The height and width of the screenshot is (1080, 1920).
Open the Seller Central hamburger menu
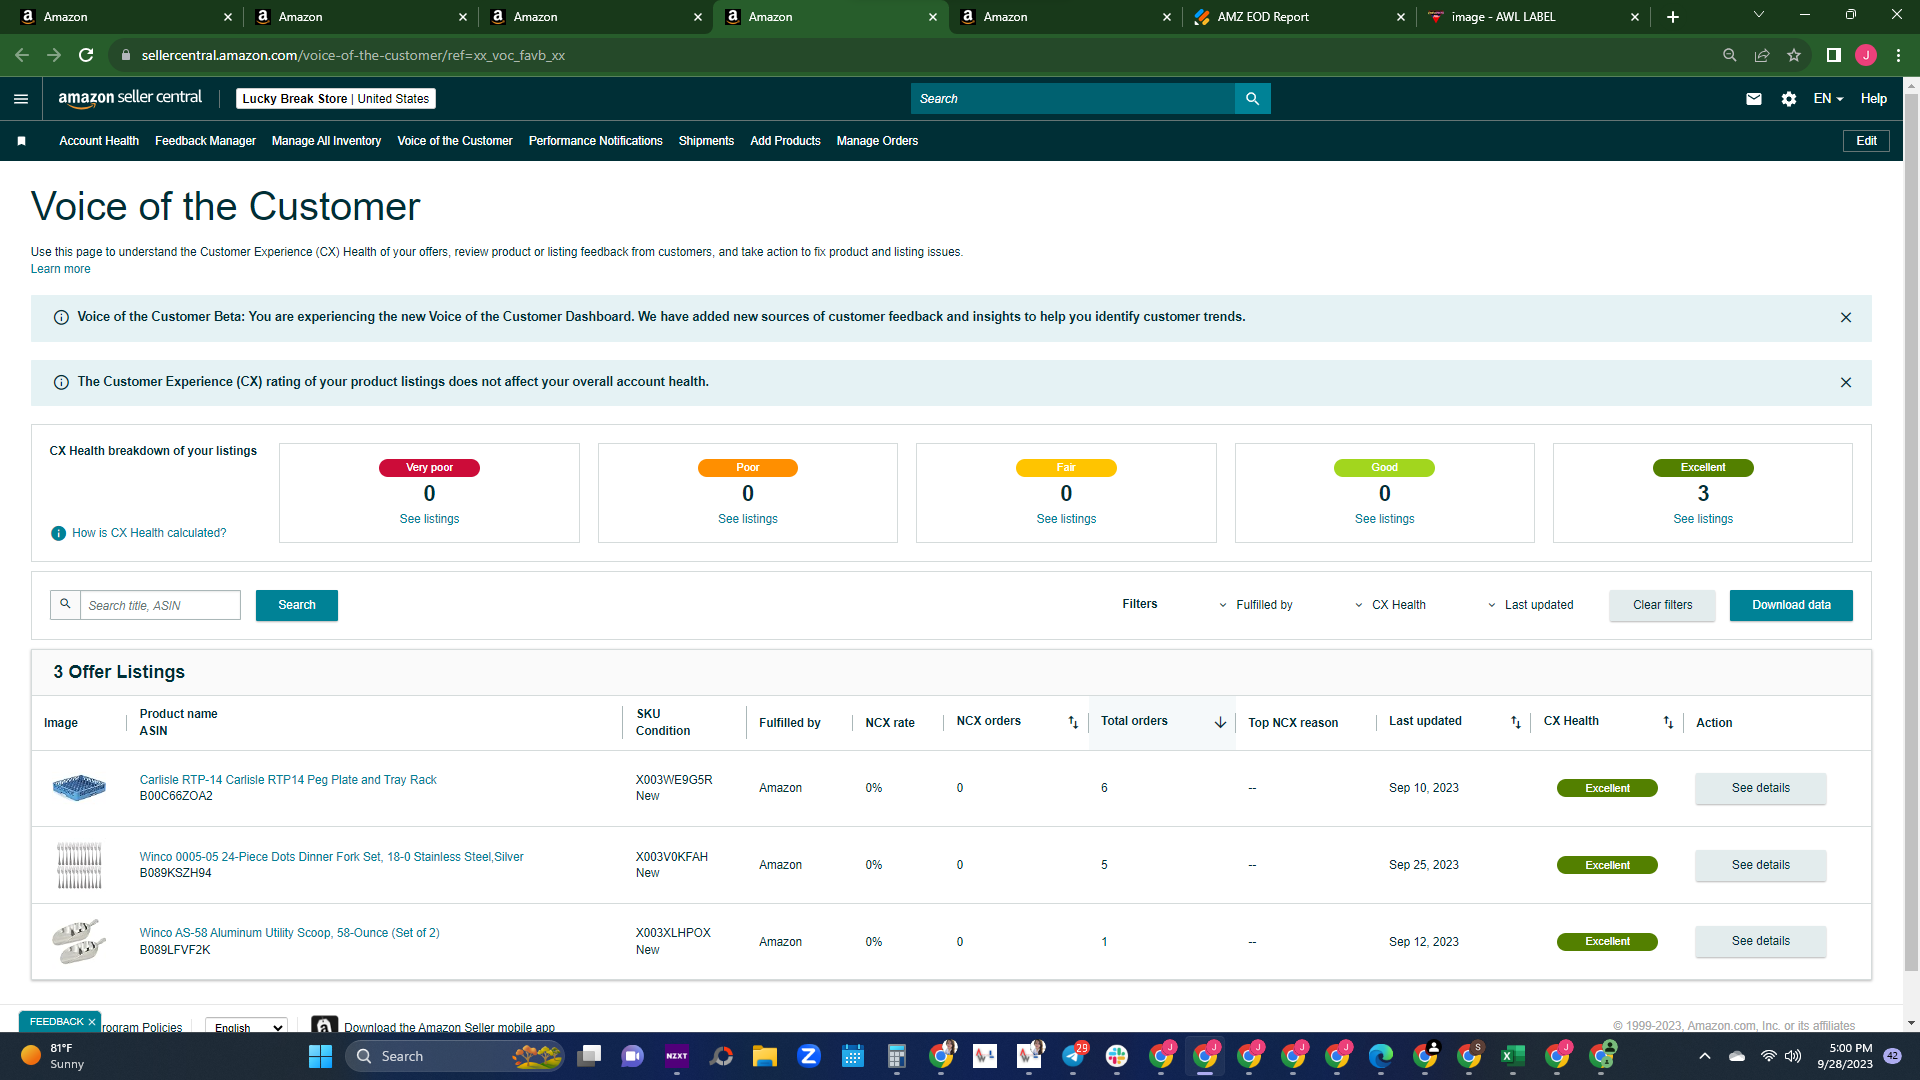21,99
